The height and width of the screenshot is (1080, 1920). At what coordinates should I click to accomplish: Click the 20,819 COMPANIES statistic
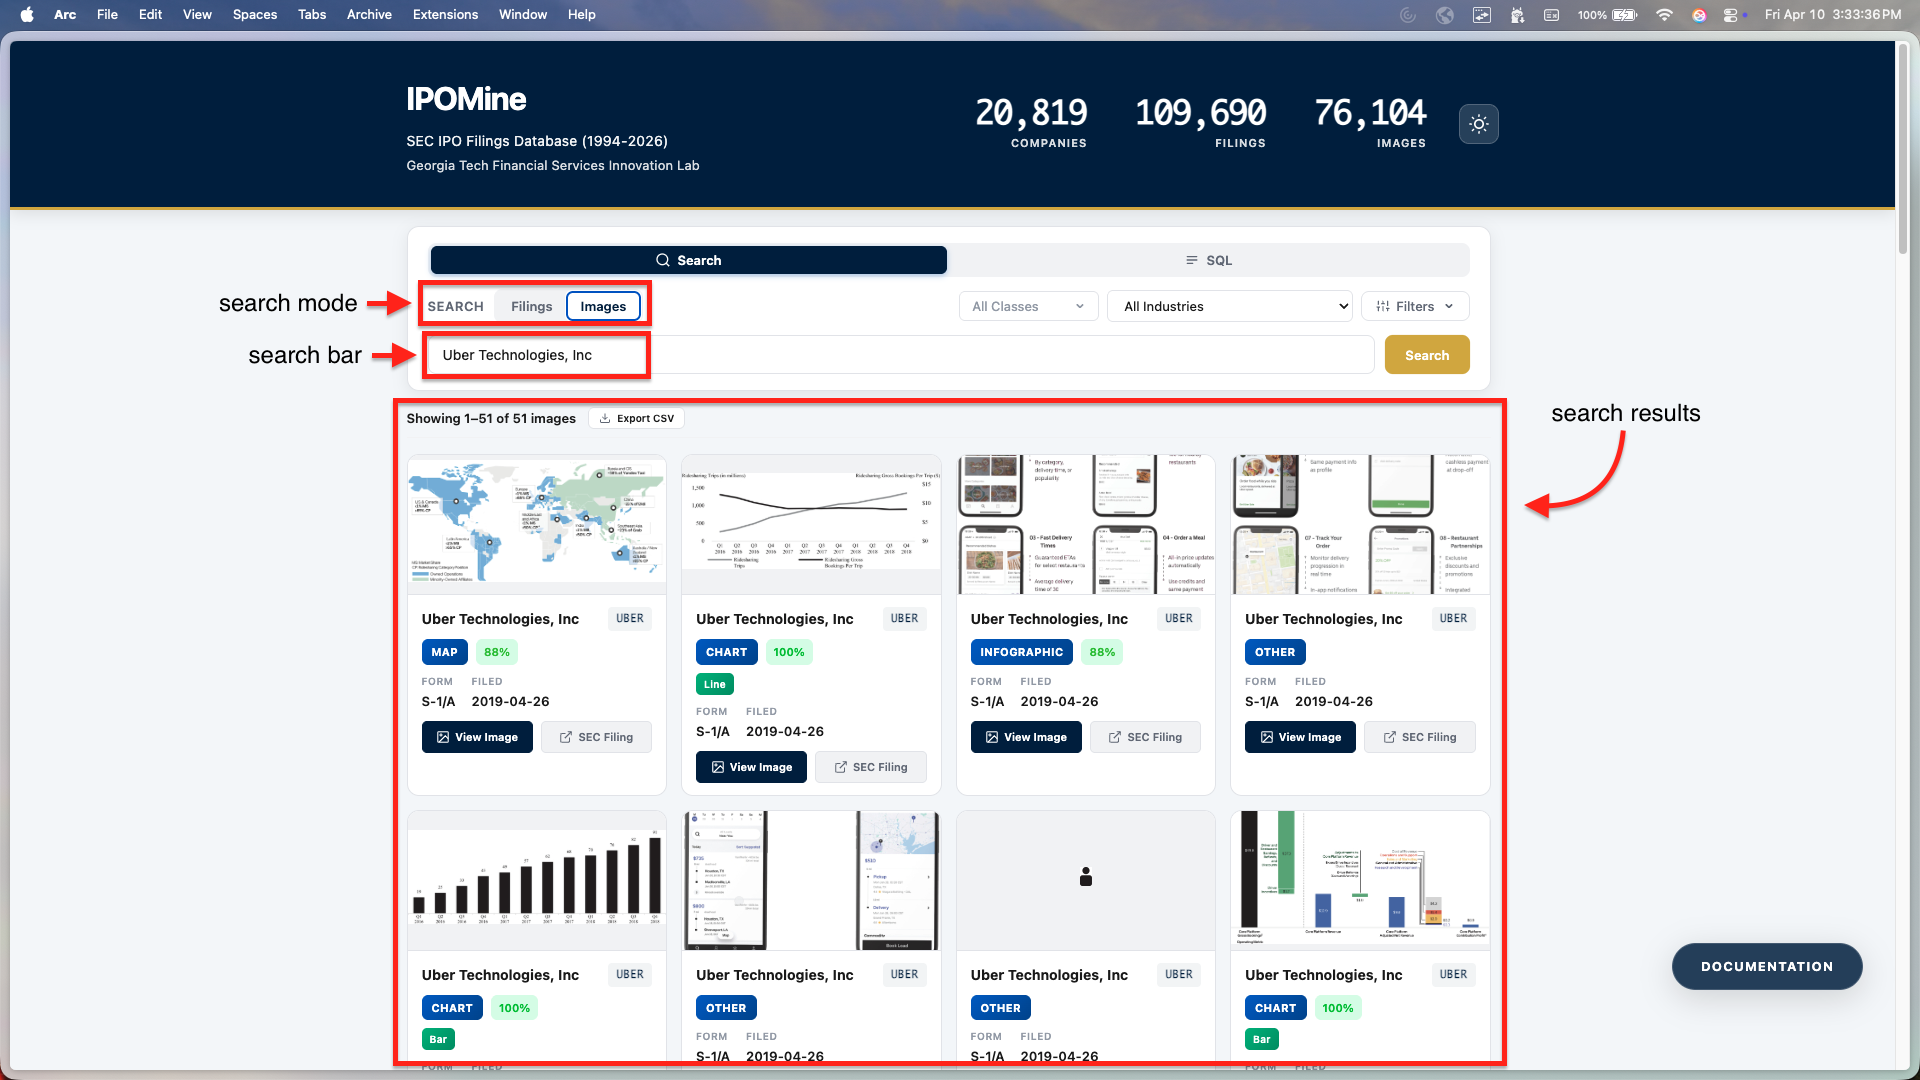click(x=1031, y=124)
